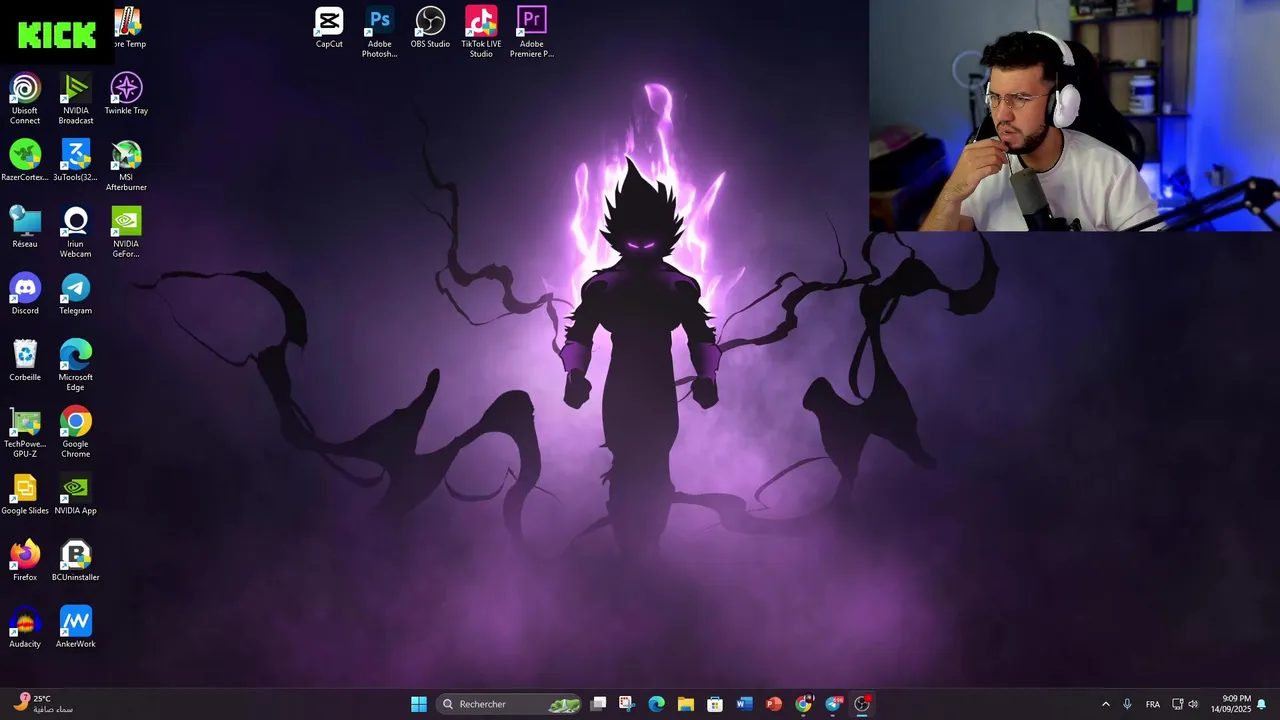Switch to OBS Studio in the taskbar
This screenshot has height=720, width=1280.
pyautogui.click(x=862, y=704)
